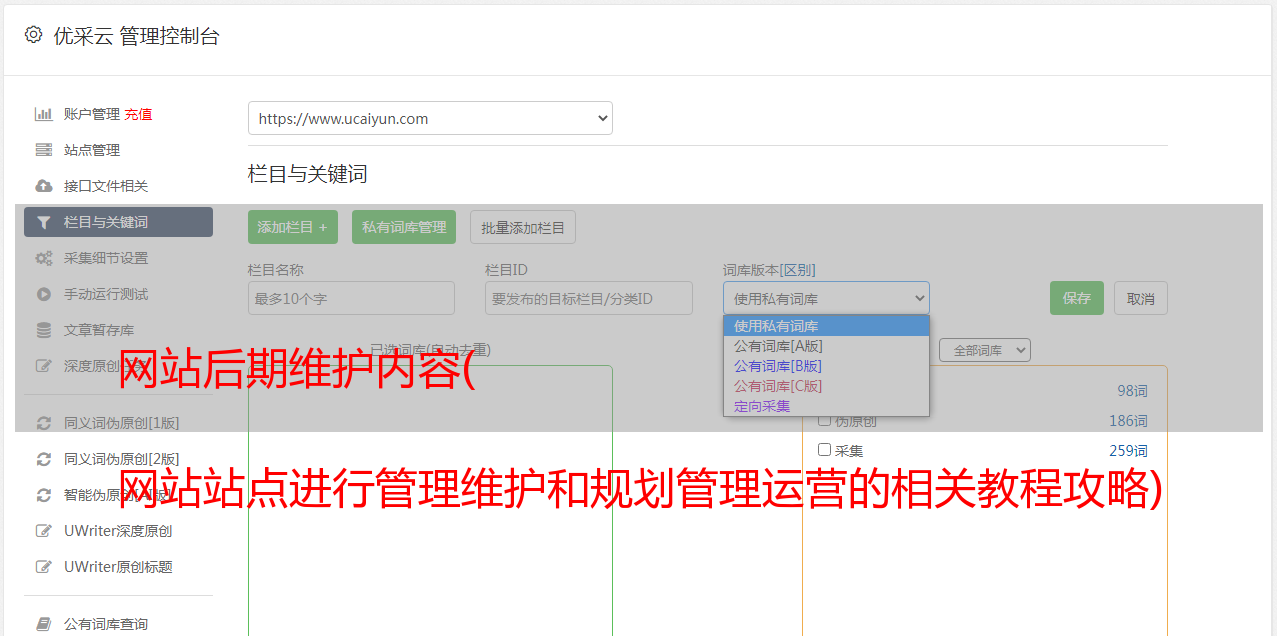Click the gears icon for 采集细节设置
1277x636 pixels.
[x=43, y=258]
